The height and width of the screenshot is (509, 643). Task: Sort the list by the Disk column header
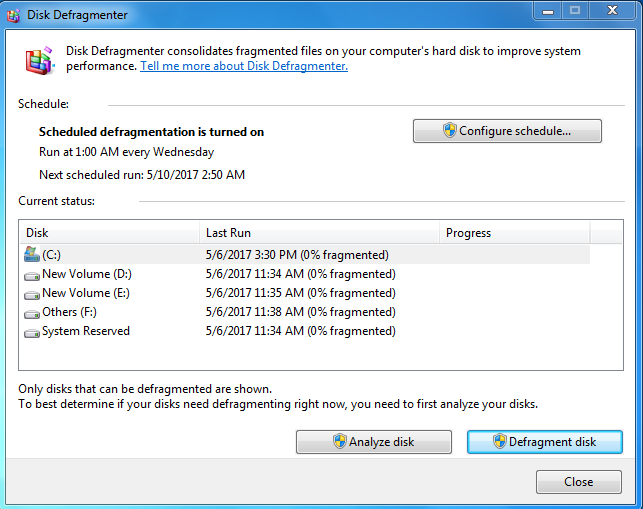point(109,233)
